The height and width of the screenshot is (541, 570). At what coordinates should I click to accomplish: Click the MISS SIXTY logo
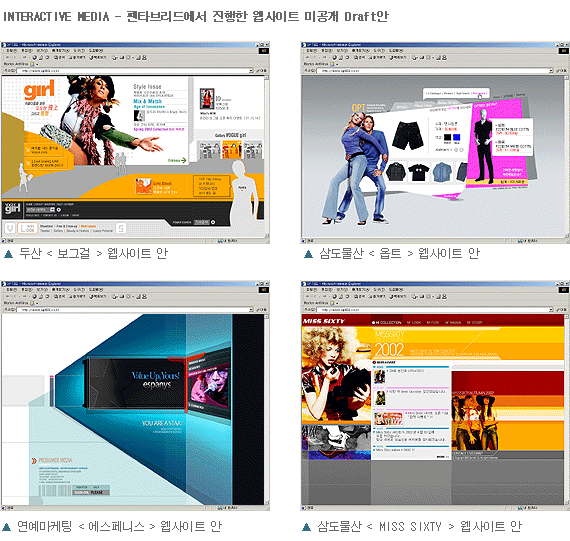coord(324,321)
